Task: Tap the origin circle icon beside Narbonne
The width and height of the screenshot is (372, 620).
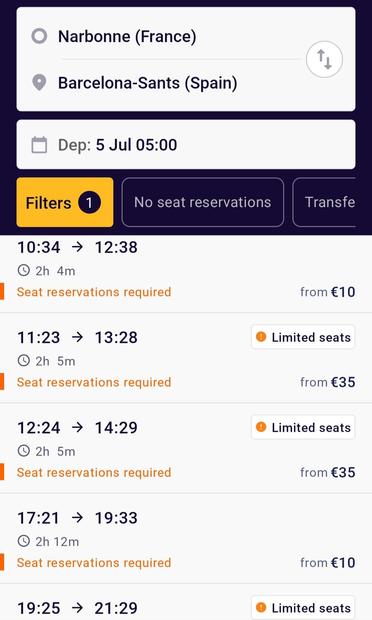Action: click(39, 36)
